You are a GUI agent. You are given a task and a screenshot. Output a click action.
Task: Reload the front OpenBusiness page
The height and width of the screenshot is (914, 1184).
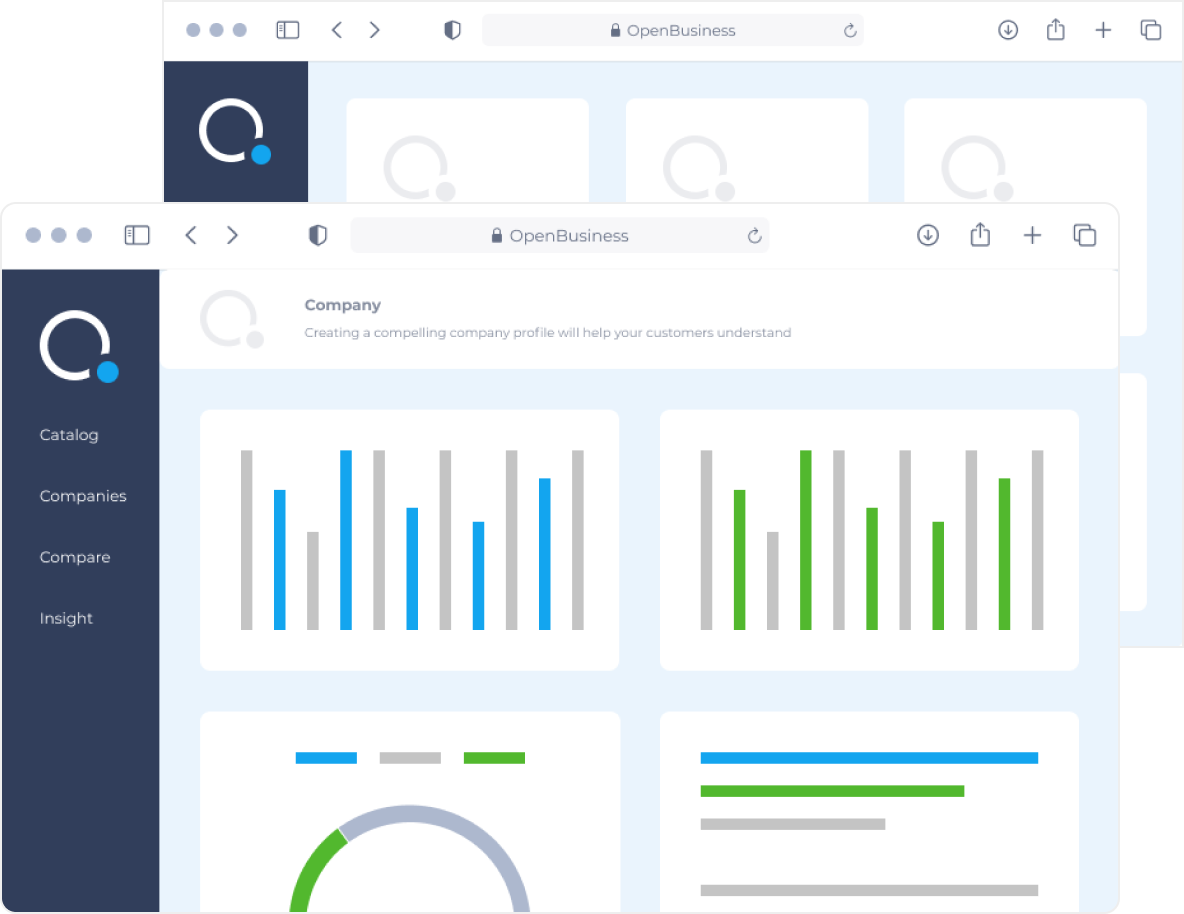click(x=754, y=236)
